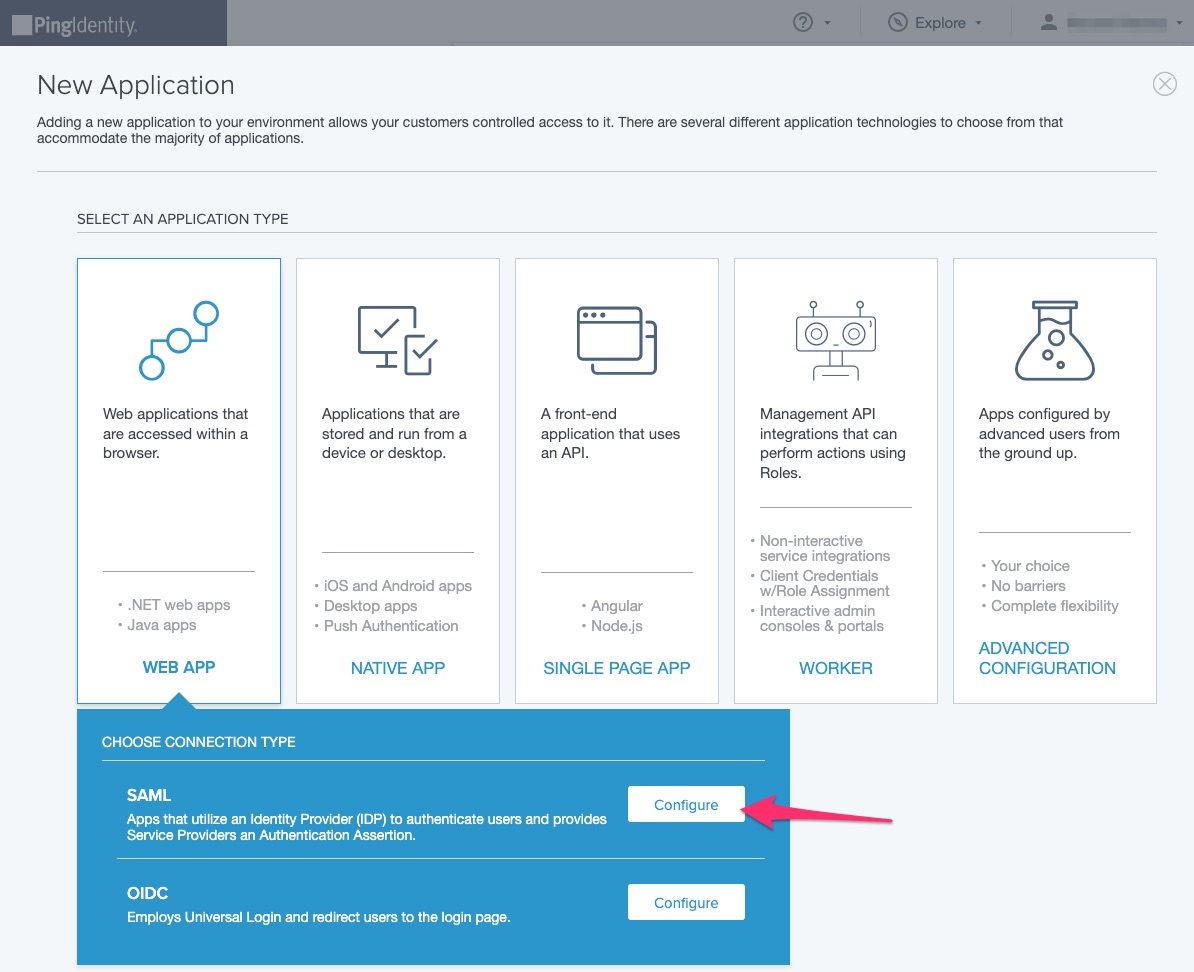
Task: Expand the user account dropdown
Action: [1180, 22]
